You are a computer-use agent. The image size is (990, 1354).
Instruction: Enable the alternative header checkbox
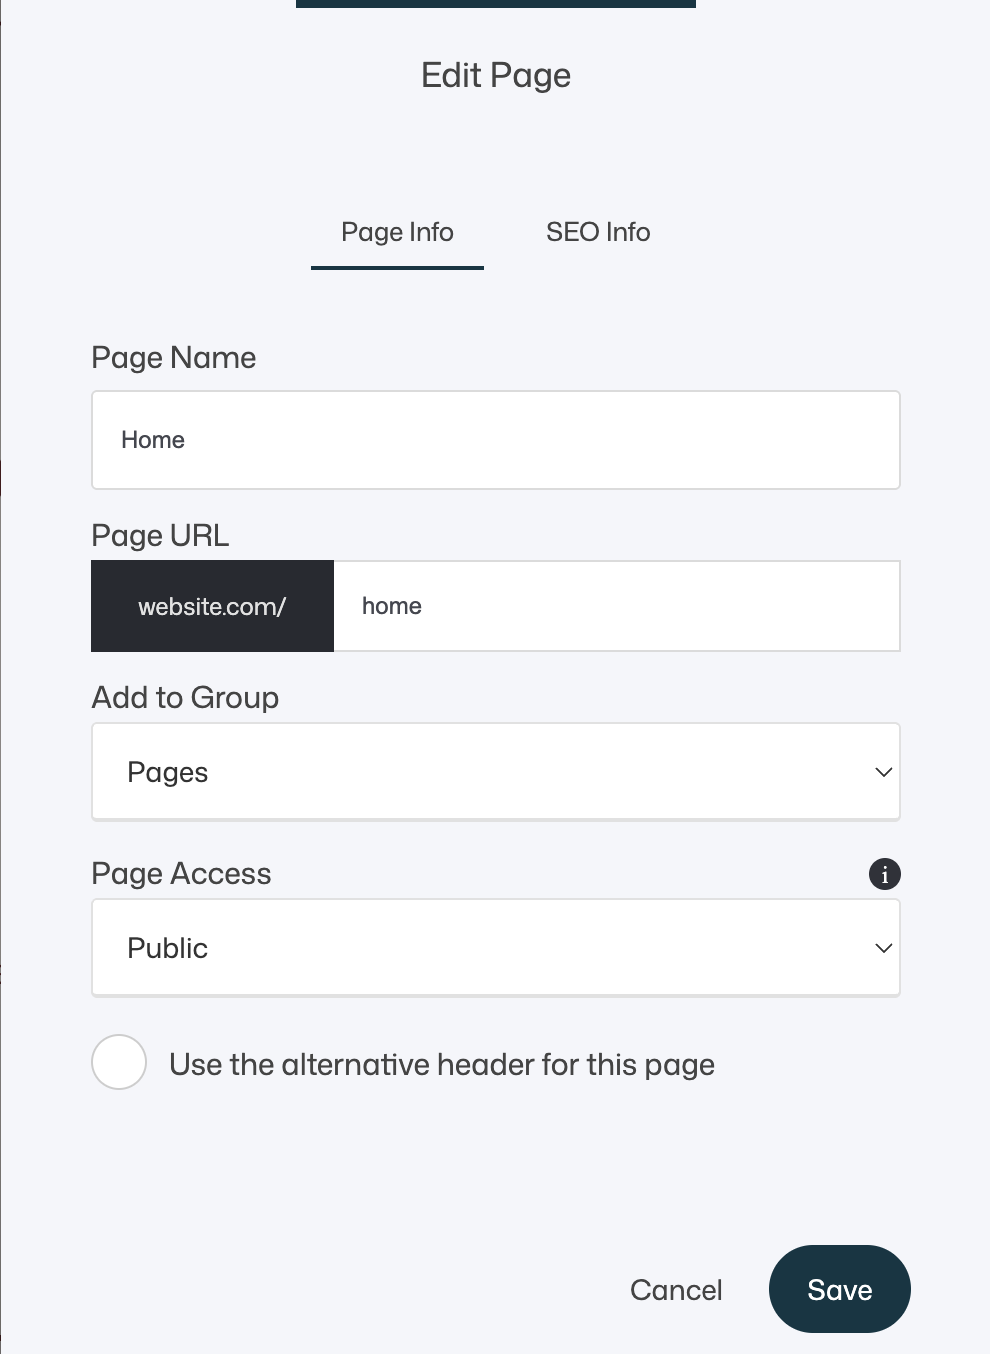pyautogui.click(x=119, y=1062)
